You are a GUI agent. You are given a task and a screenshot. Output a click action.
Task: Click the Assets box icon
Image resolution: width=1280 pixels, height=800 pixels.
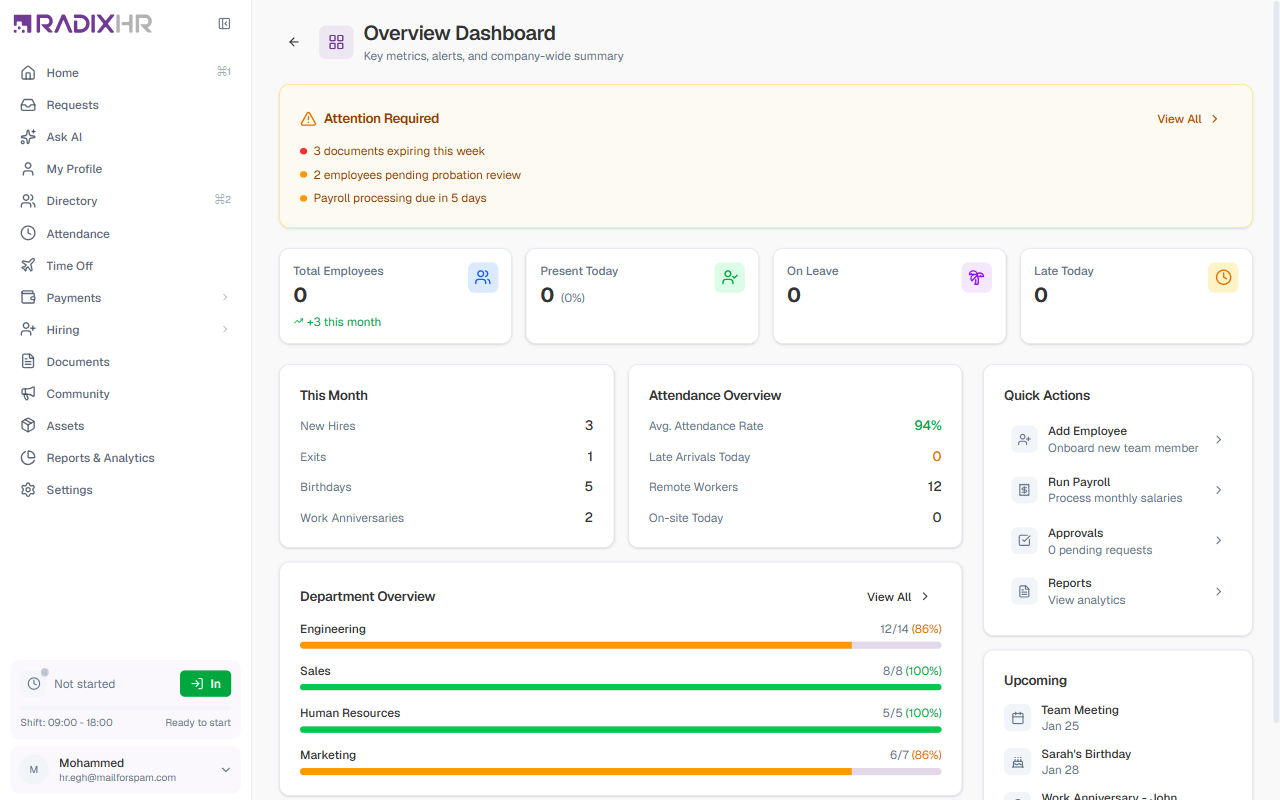coord(28,425)
